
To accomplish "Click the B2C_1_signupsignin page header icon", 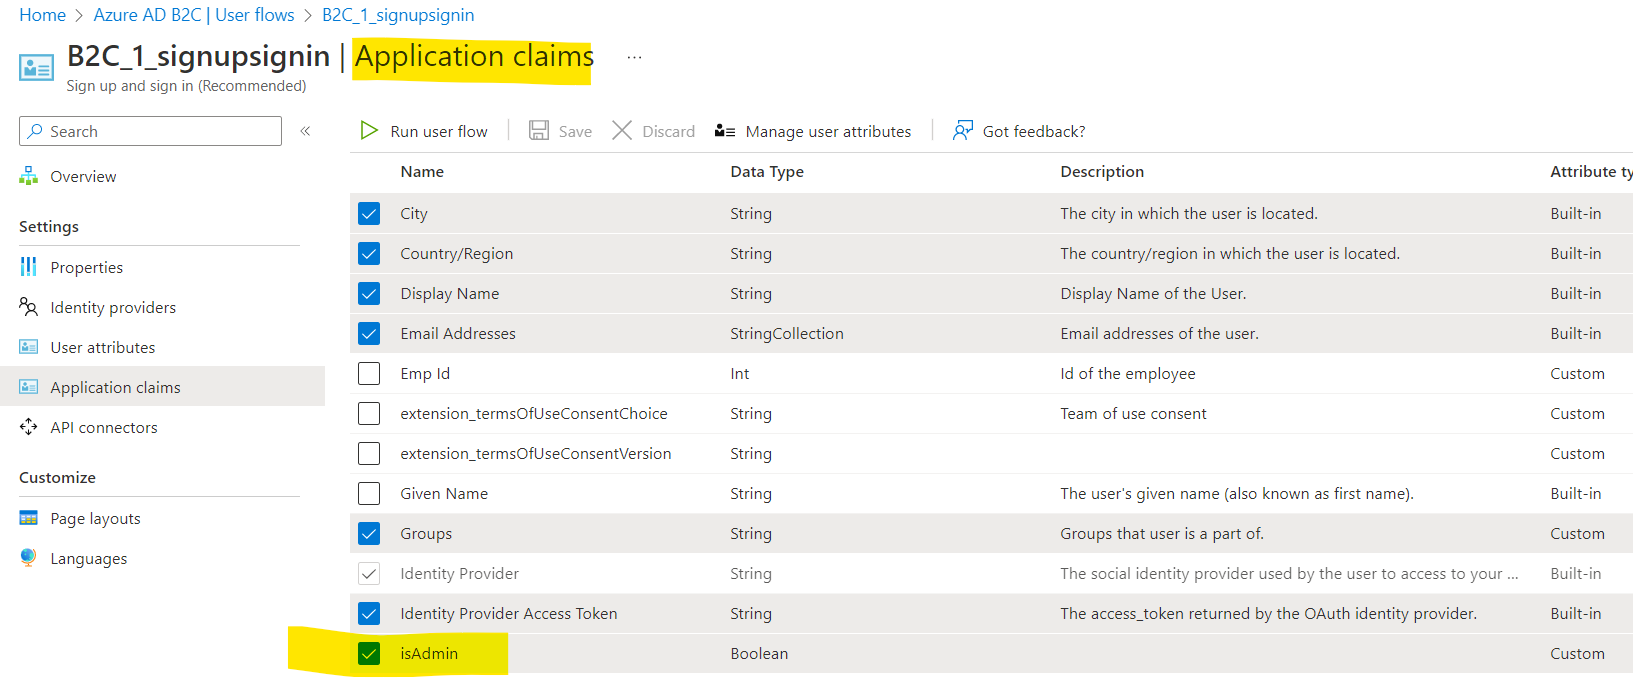I will (37, 67).
